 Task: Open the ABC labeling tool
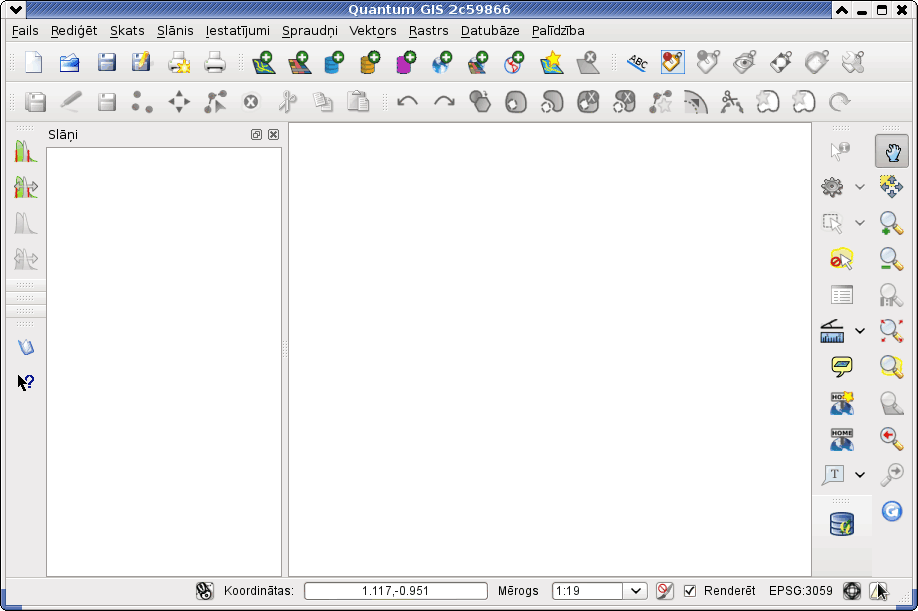[x=637, y=63]
